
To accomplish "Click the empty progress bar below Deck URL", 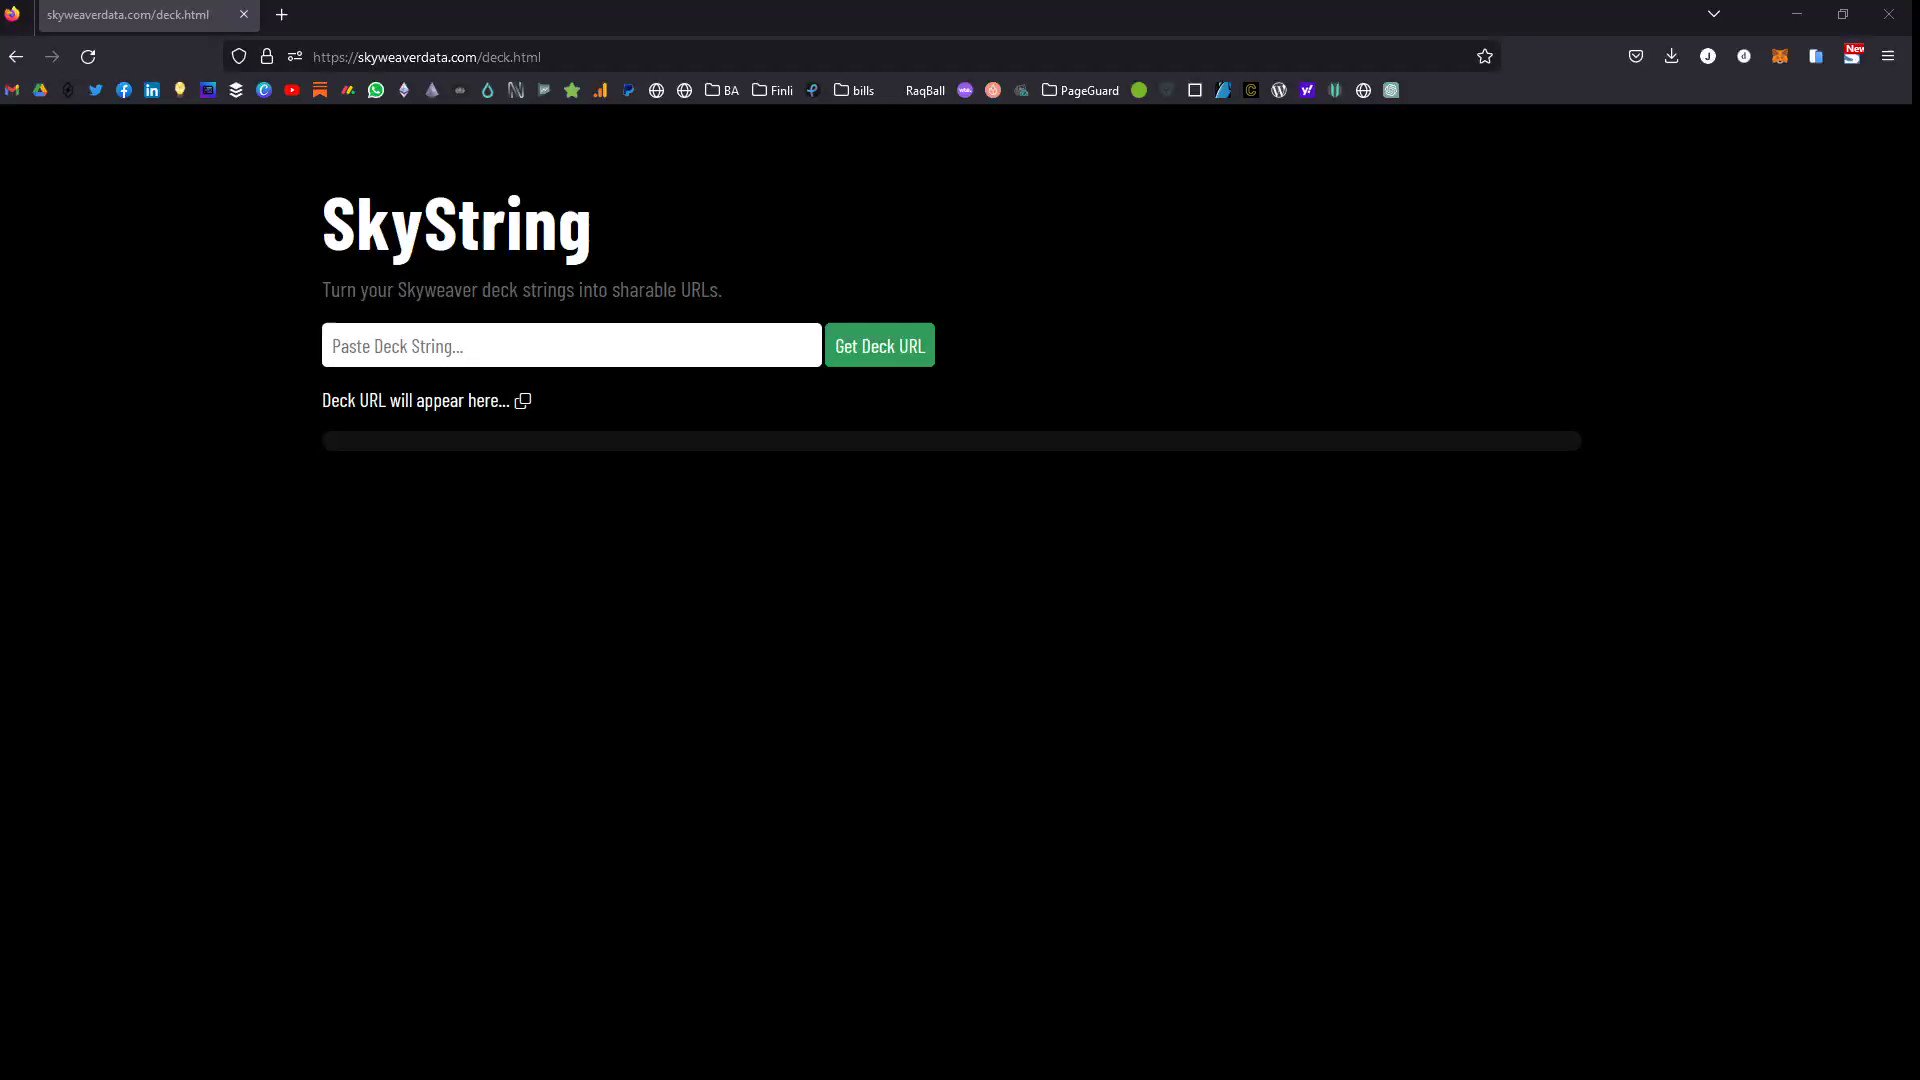I will 951,441.
